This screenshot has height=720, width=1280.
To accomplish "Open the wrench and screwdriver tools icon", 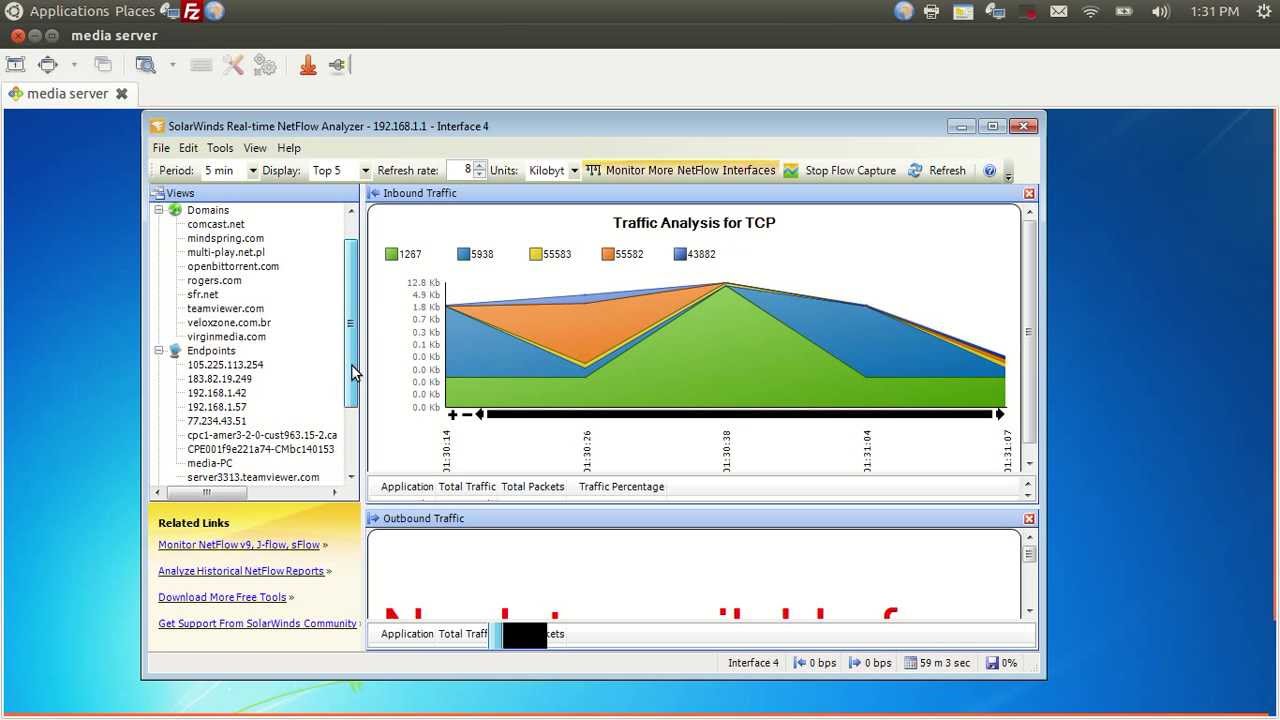I will pos(233,65).
